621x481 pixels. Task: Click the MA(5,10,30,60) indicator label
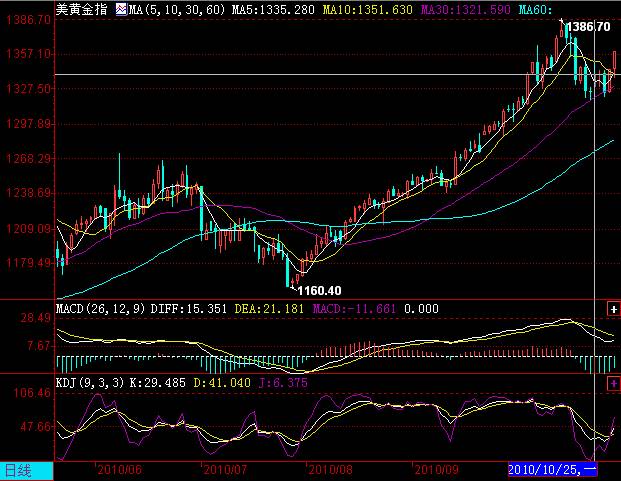click(177, 10)
